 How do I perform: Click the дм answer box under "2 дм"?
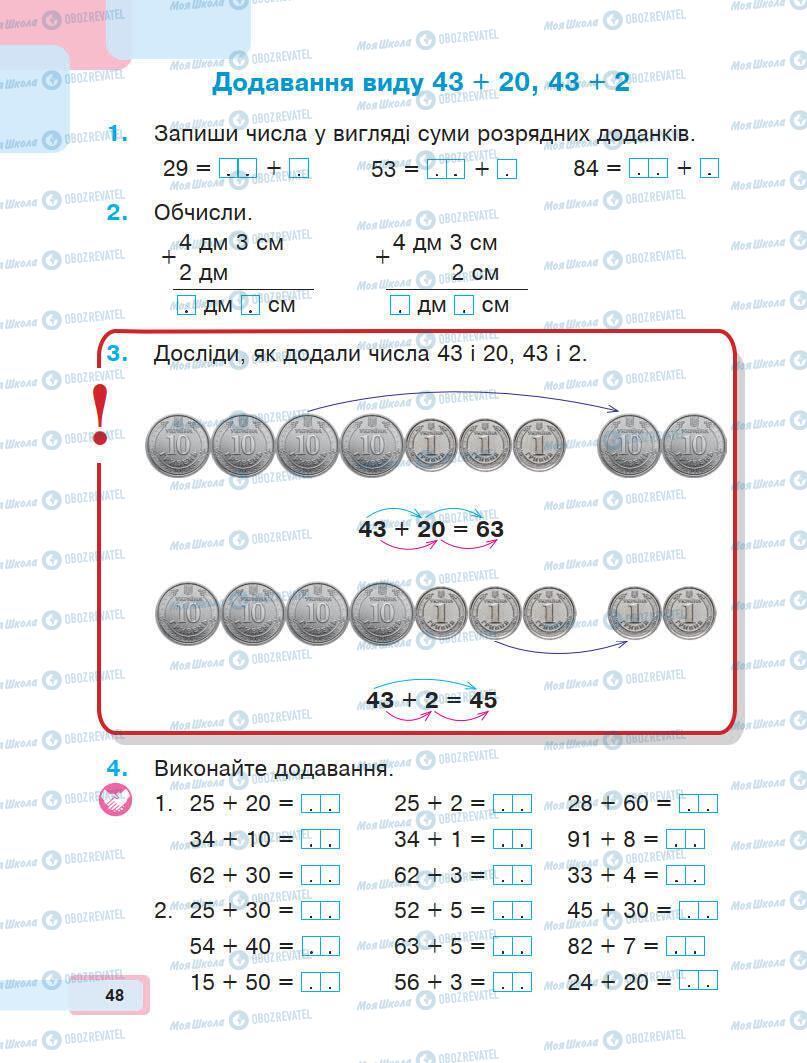pyautogui.click(x=186, y=306)
